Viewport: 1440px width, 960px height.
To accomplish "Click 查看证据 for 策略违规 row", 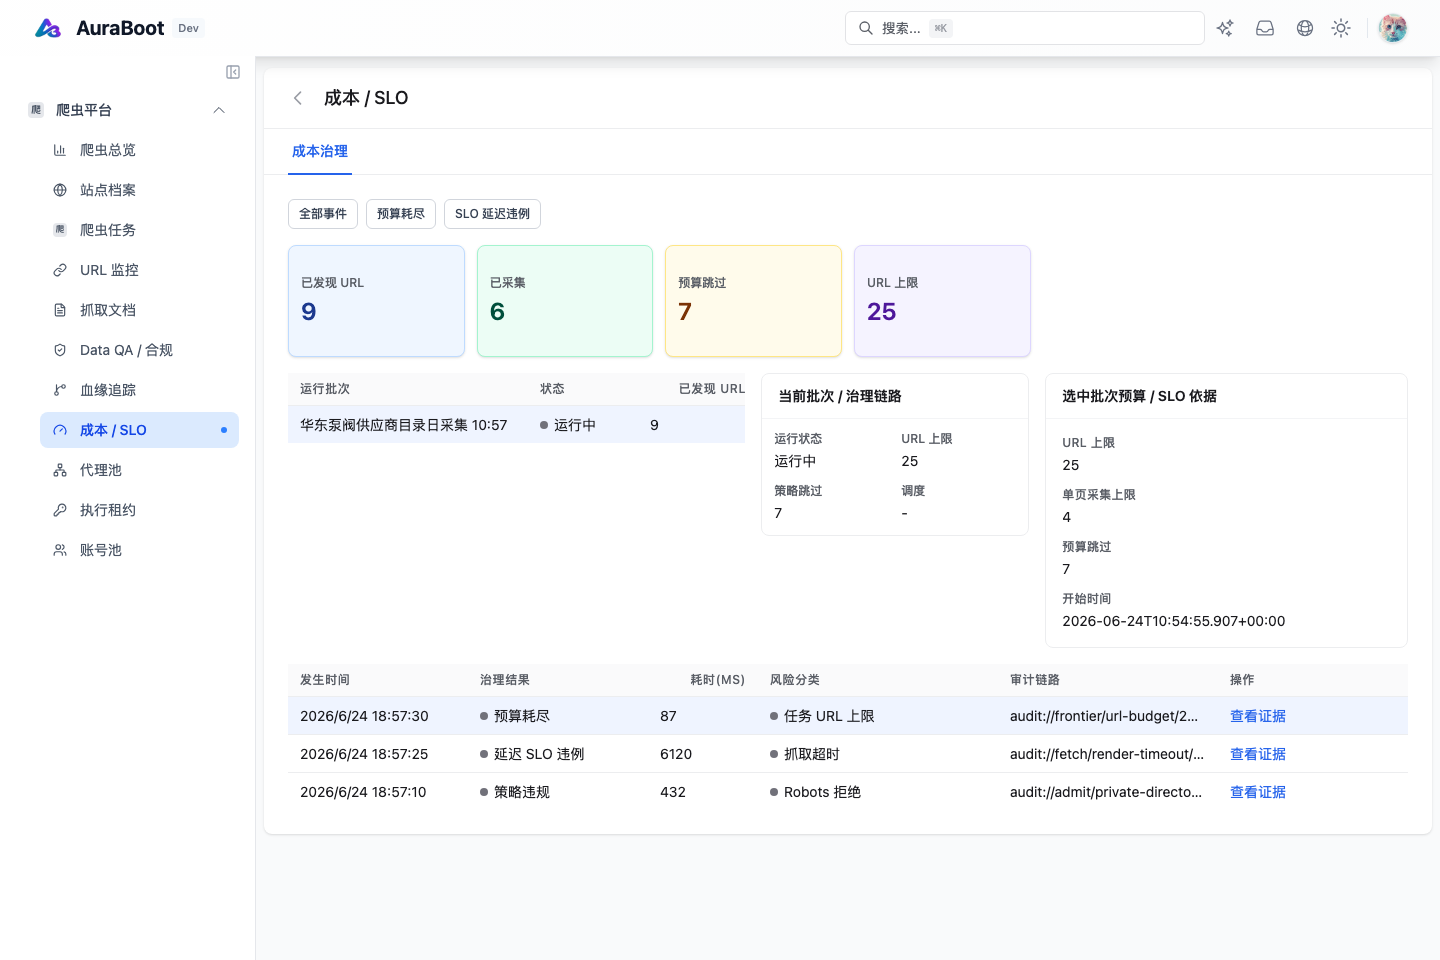I will click(x=1258, y=792).
